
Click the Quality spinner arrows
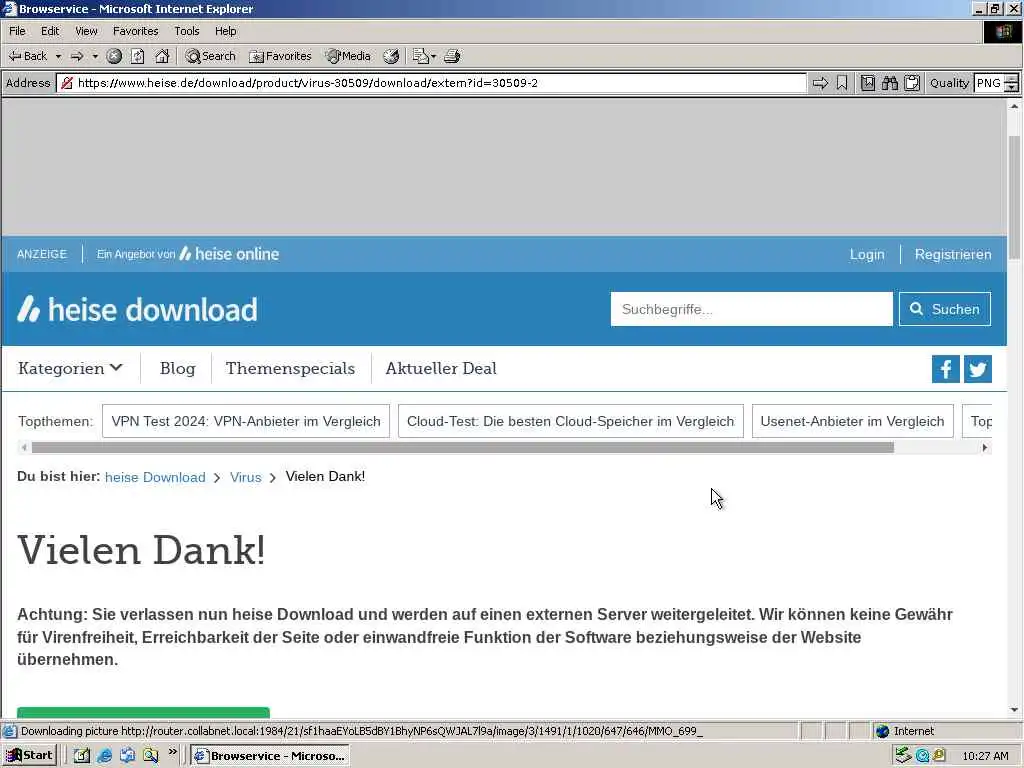pos(1011,83)
